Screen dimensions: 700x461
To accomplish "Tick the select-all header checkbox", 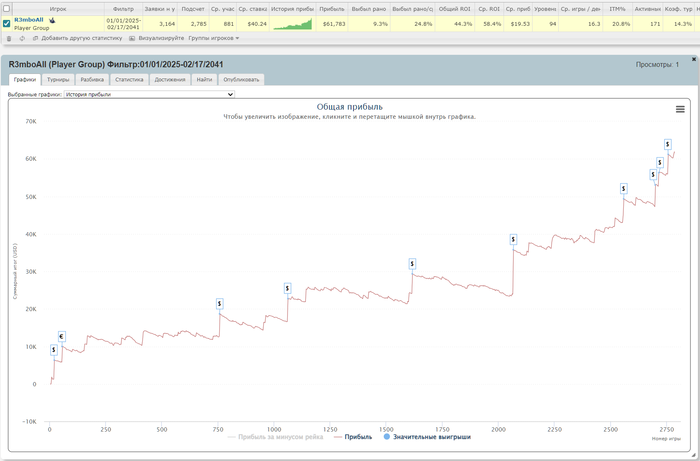I will (x=6, y=8).
